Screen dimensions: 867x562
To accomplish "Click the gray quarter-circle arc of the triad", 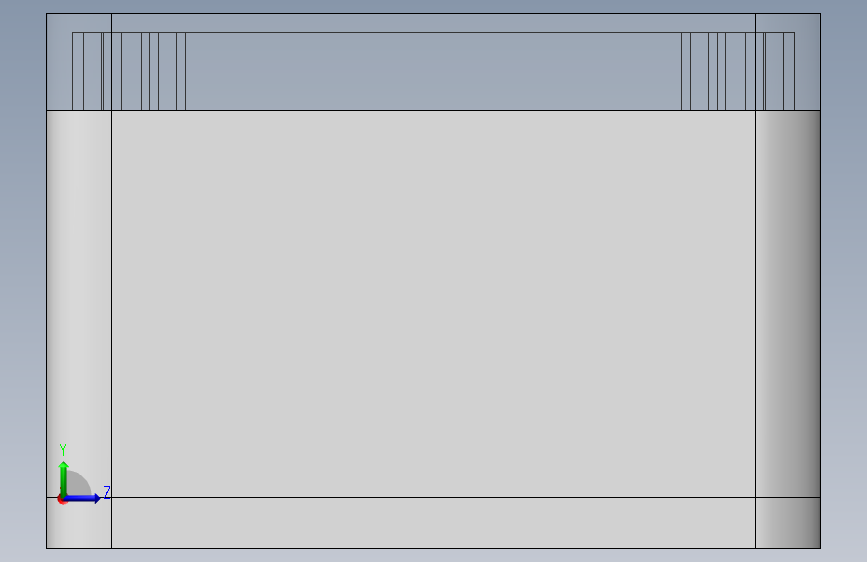I will point(79,482).
